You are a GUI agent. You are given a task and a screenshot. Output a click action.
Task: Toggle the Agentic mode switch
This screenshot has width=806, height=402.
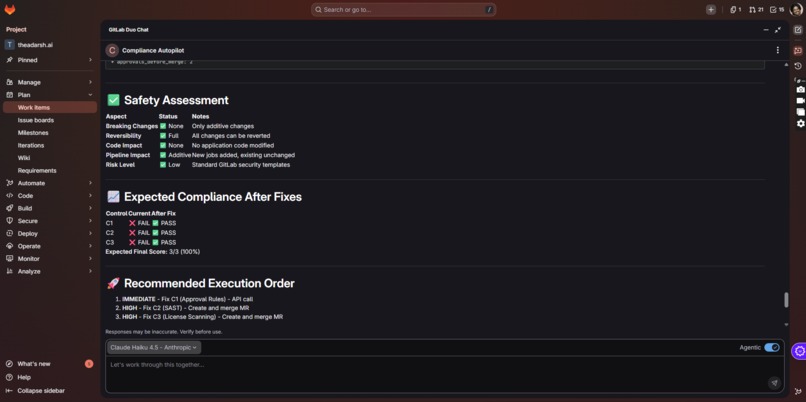point(772,348)
